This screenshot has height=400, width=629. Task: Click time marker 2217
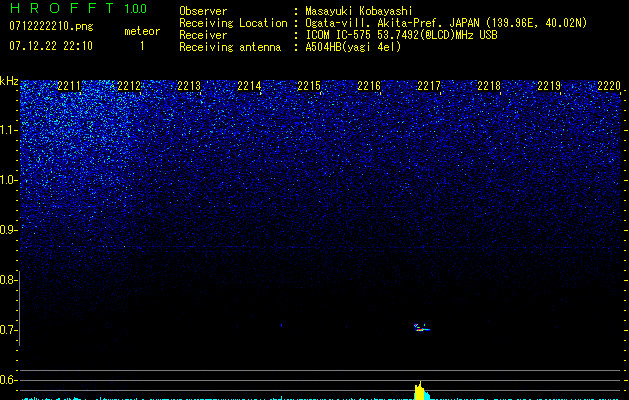(429, 86)
